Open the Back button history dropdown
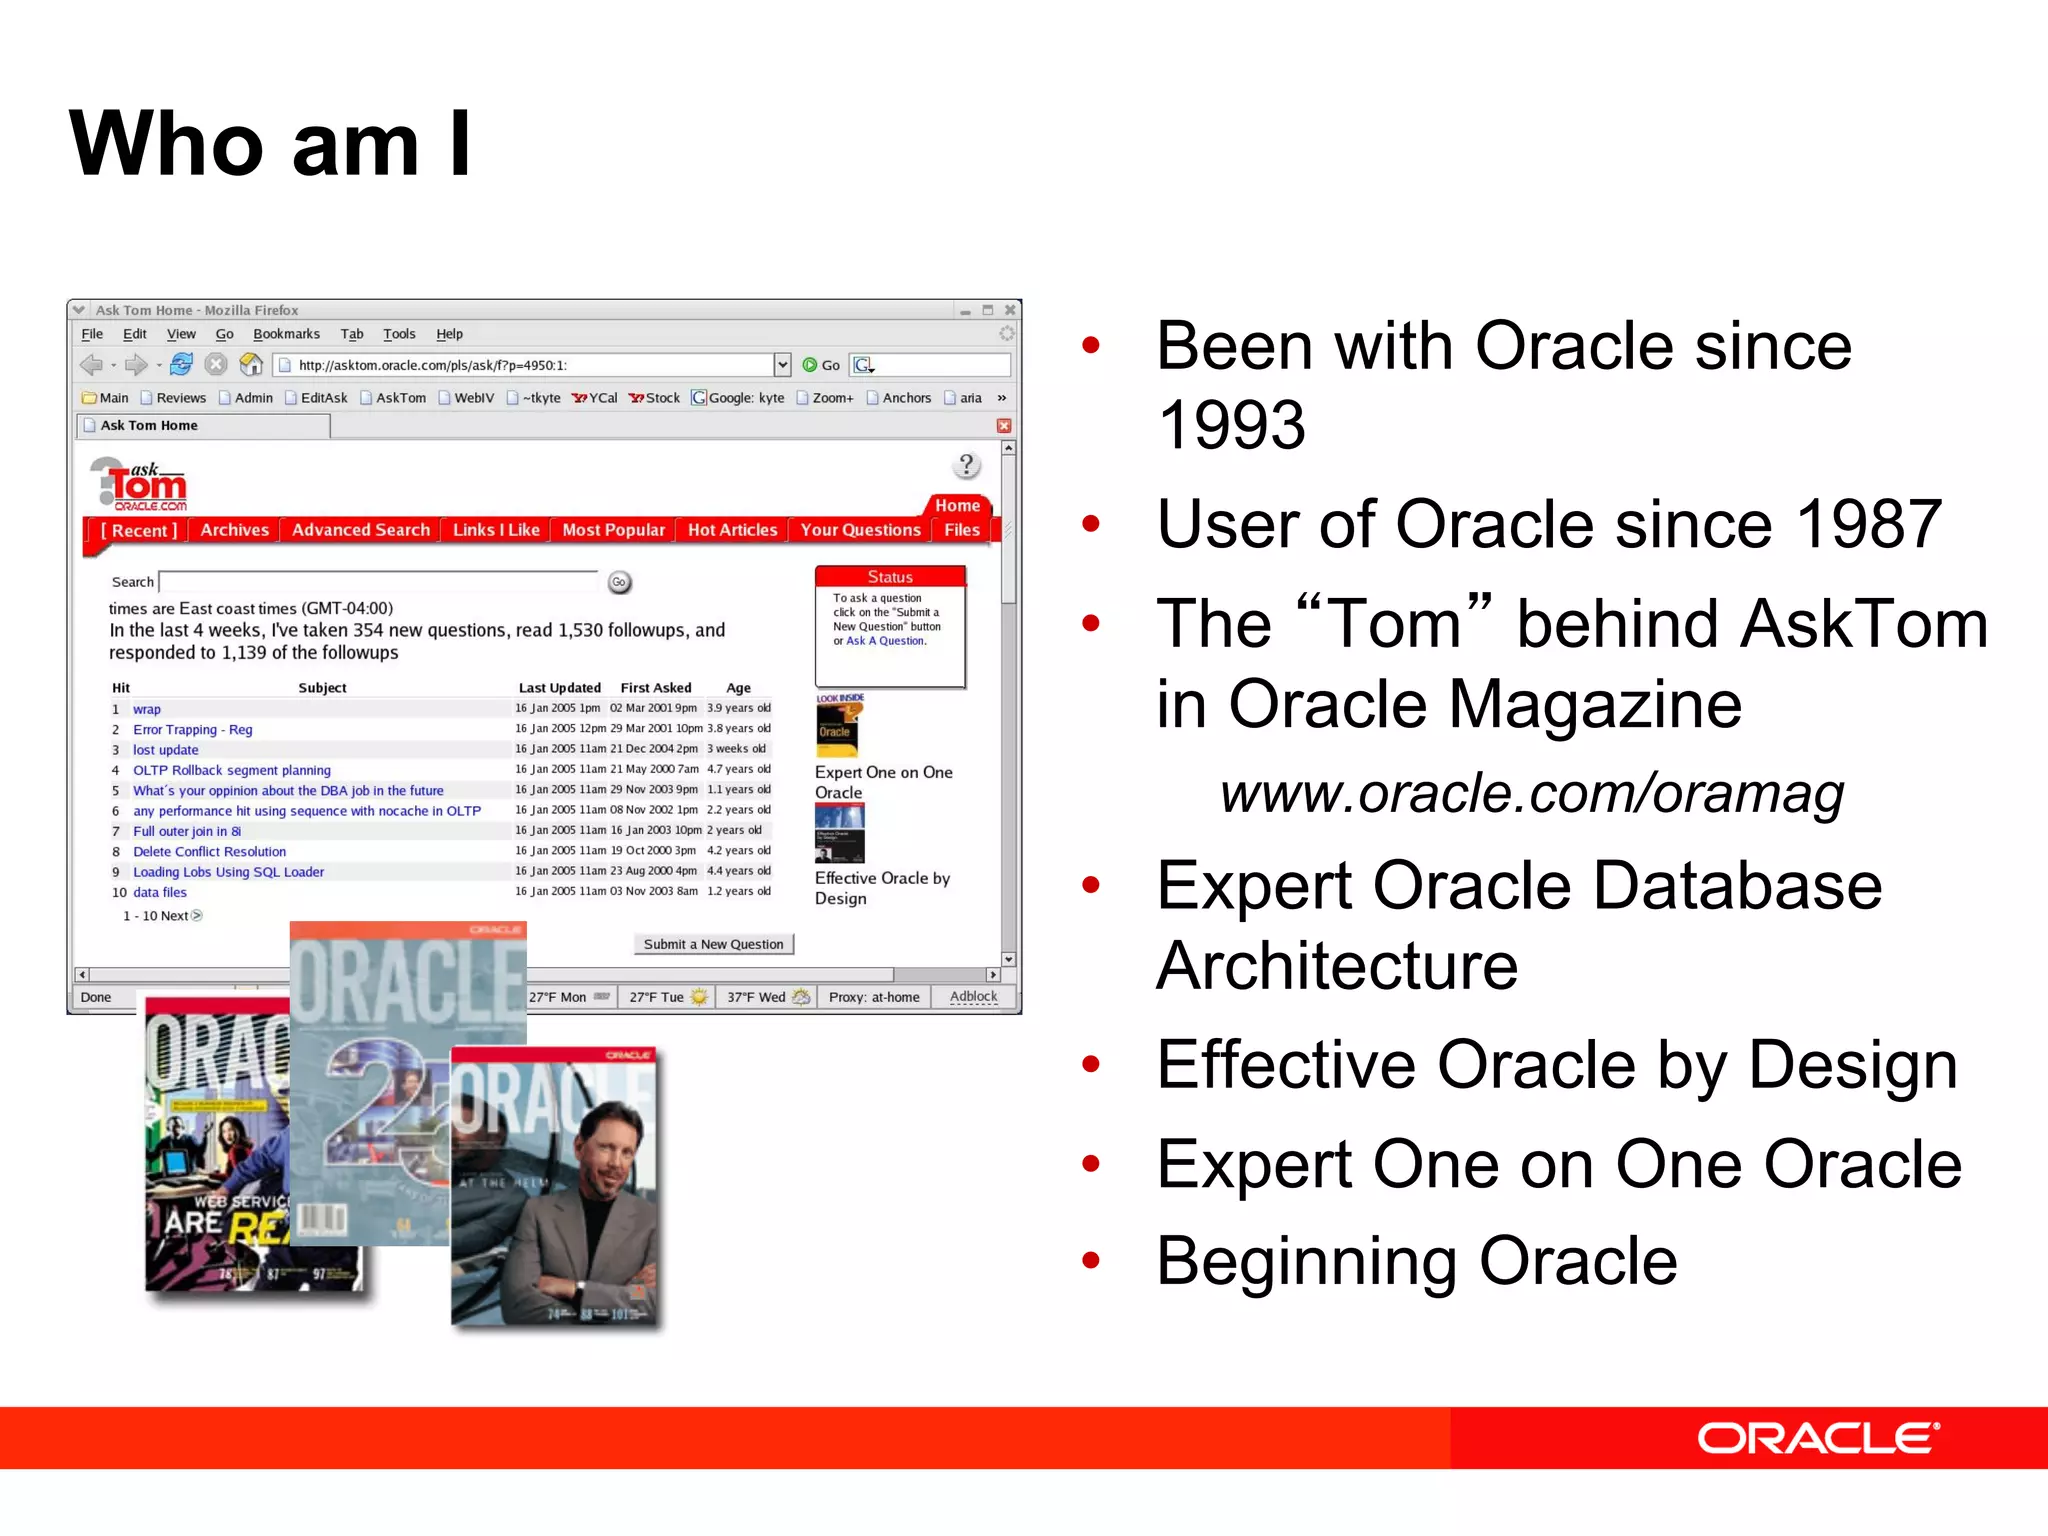 click(113, 366)
